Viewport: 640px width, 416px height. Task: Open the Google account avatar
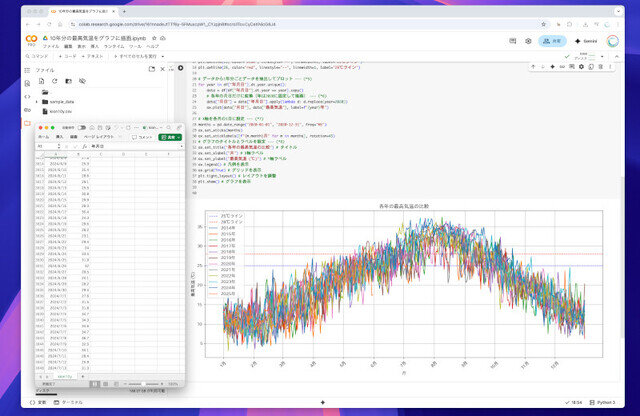click(x=612, y=41)
